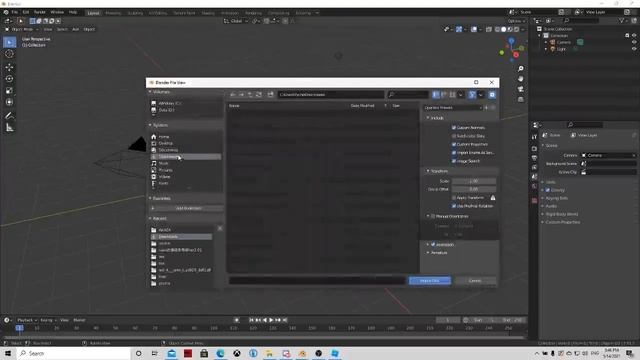The height and width of the screenshot is (360, 640).
Task: Click the Decal Offset value field
Action: [x=474, y=189]
